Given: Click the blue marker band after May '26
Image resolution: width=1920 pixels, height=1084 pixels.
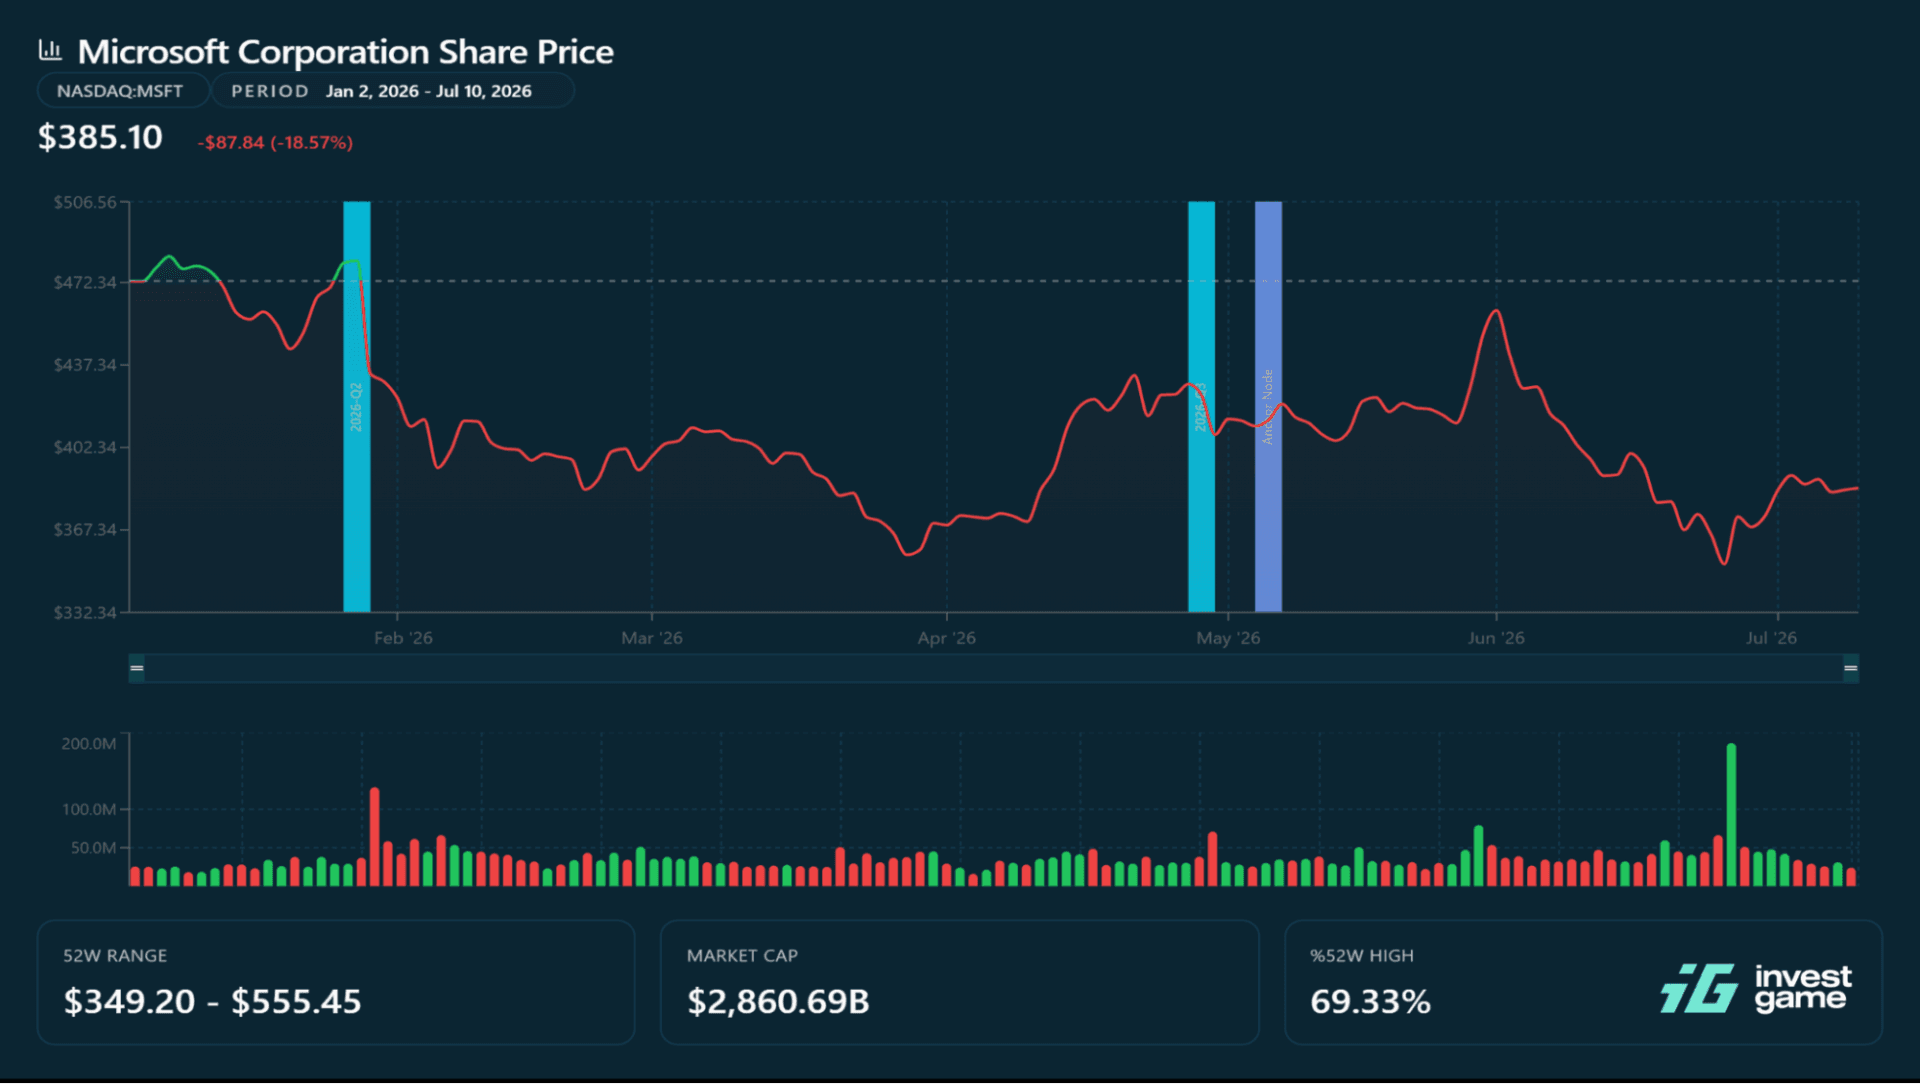Looking at the screenshot, I should click(1268, 406).
